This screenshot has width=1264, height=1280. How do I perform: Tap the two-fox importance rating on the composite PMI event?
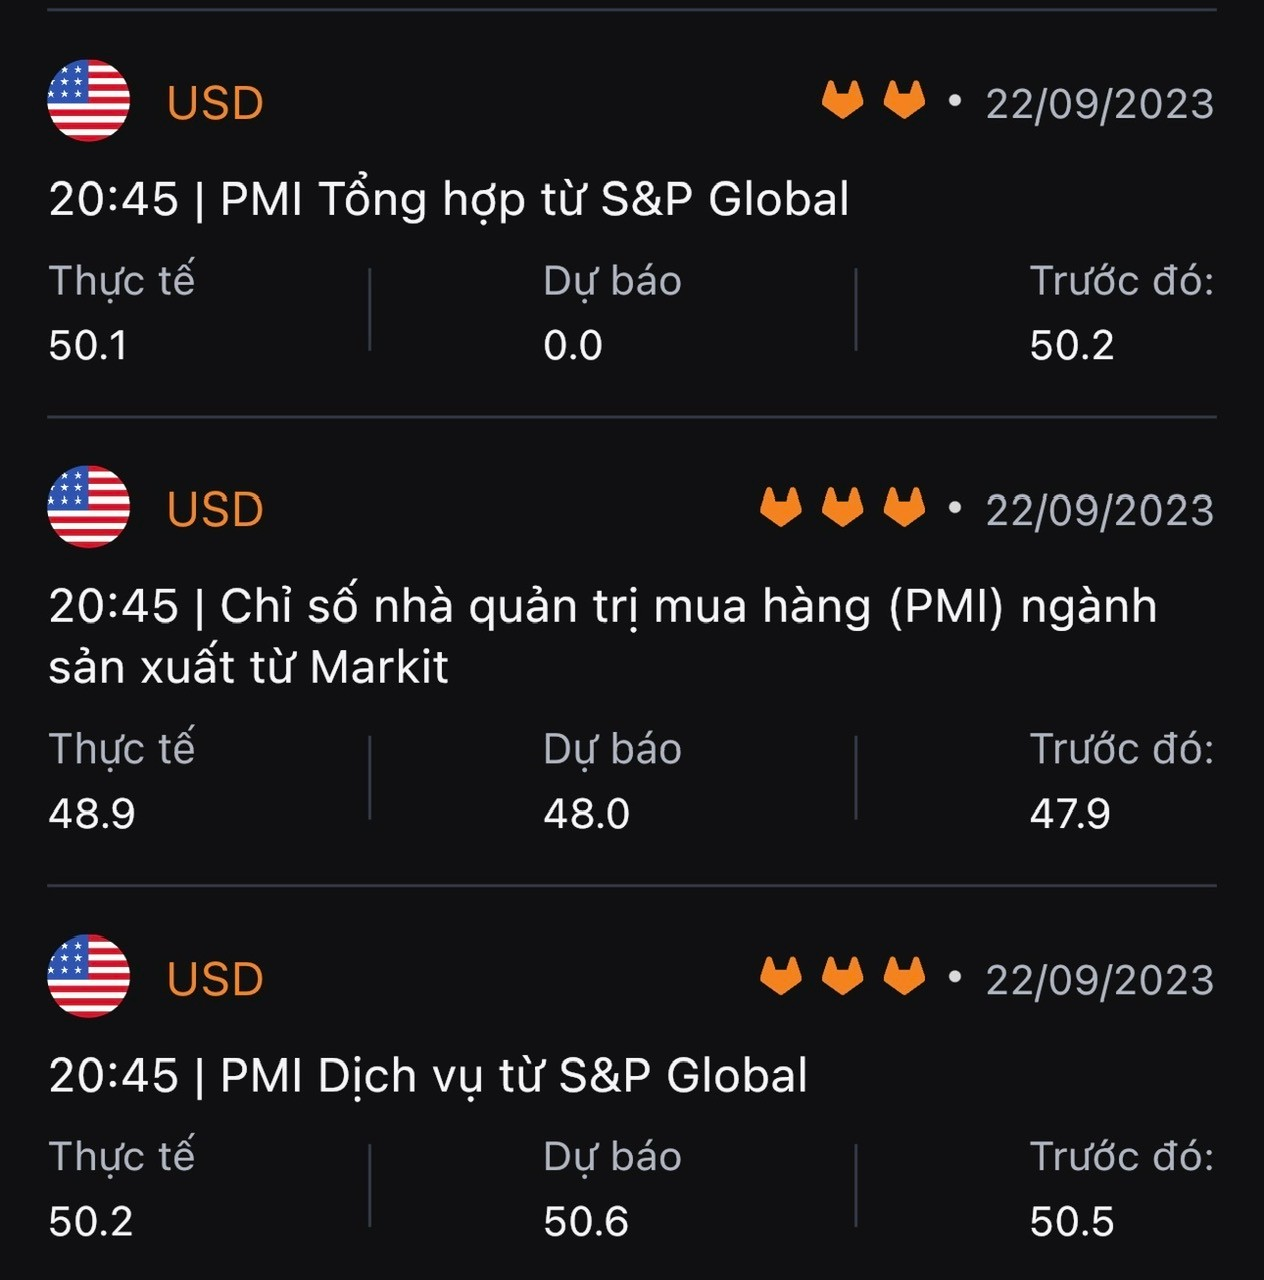tap(873, 100)
